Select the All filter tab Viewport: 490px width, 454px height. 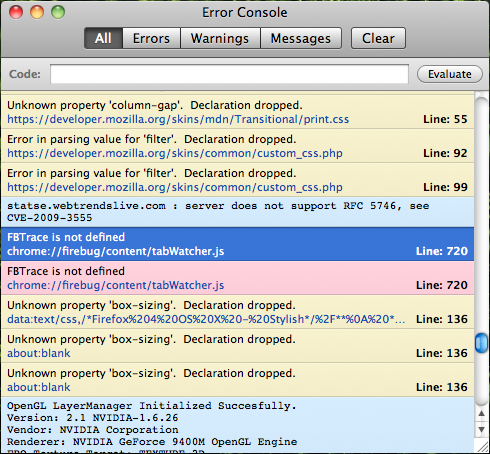103,38
